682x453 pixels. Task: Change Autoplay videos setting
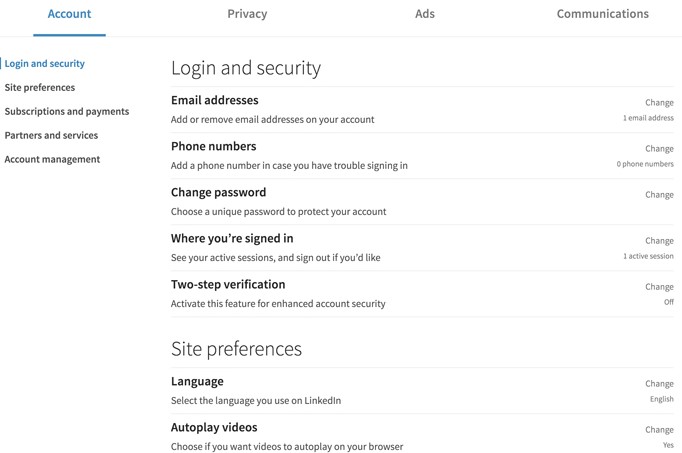click(x=659, y=430)
